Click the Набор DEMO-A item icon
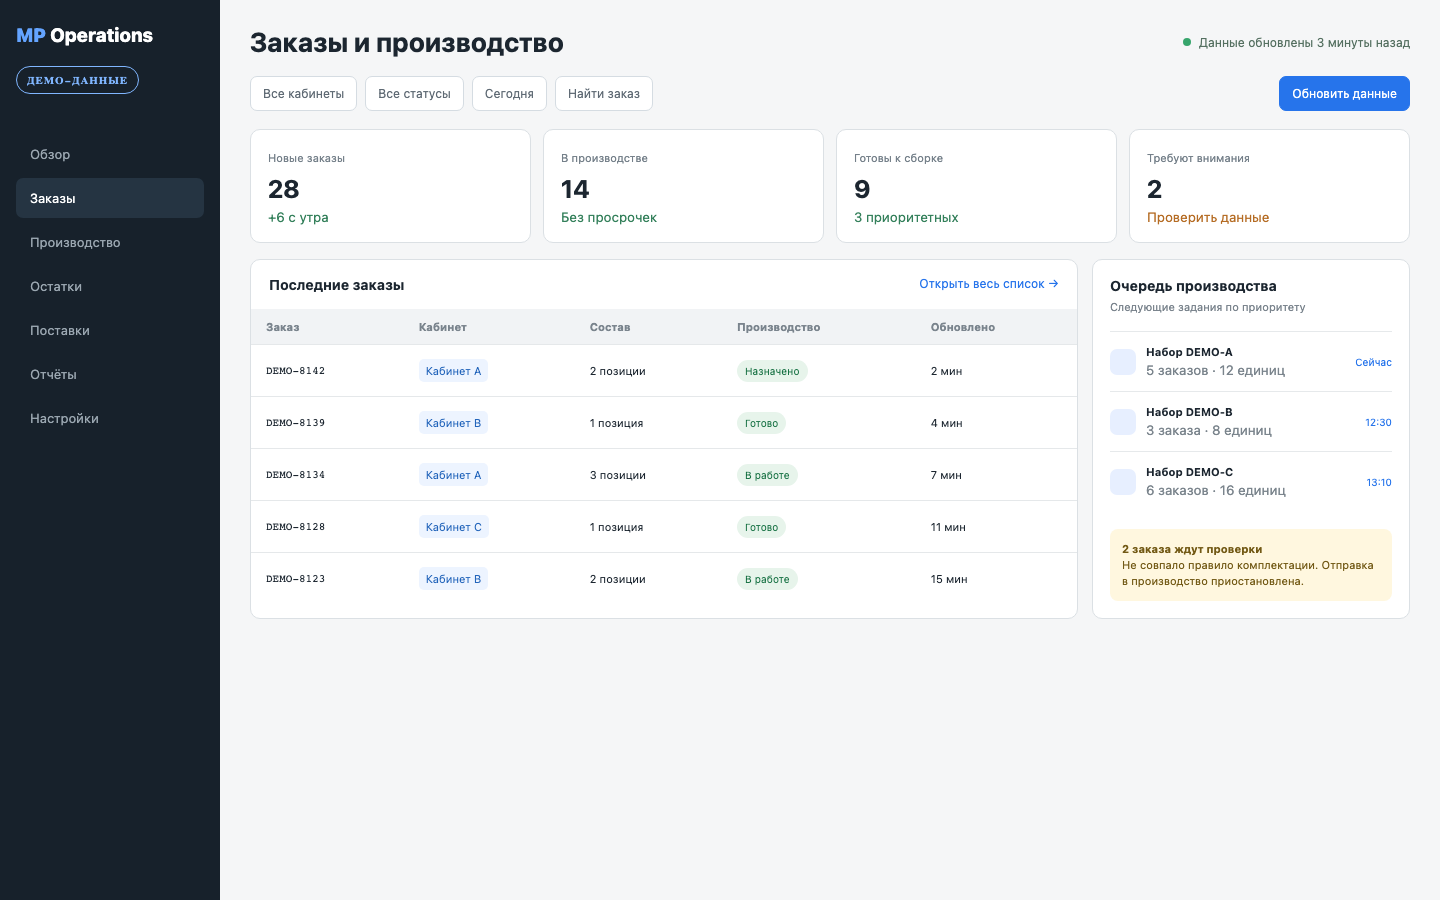 click(x=1123, y=362)
